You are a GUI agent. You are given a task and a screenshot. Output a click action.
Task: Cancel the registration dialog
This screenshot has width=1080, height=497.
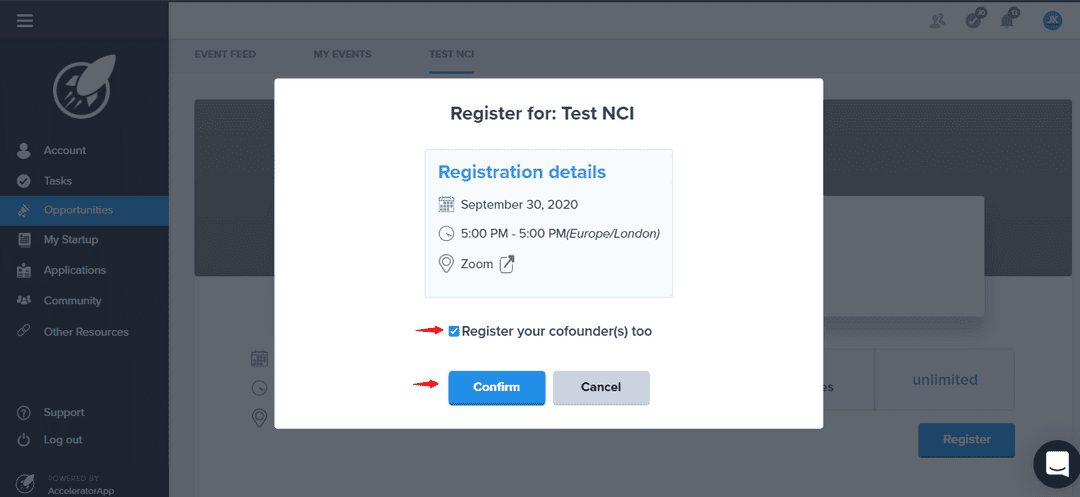click(601, 387)
